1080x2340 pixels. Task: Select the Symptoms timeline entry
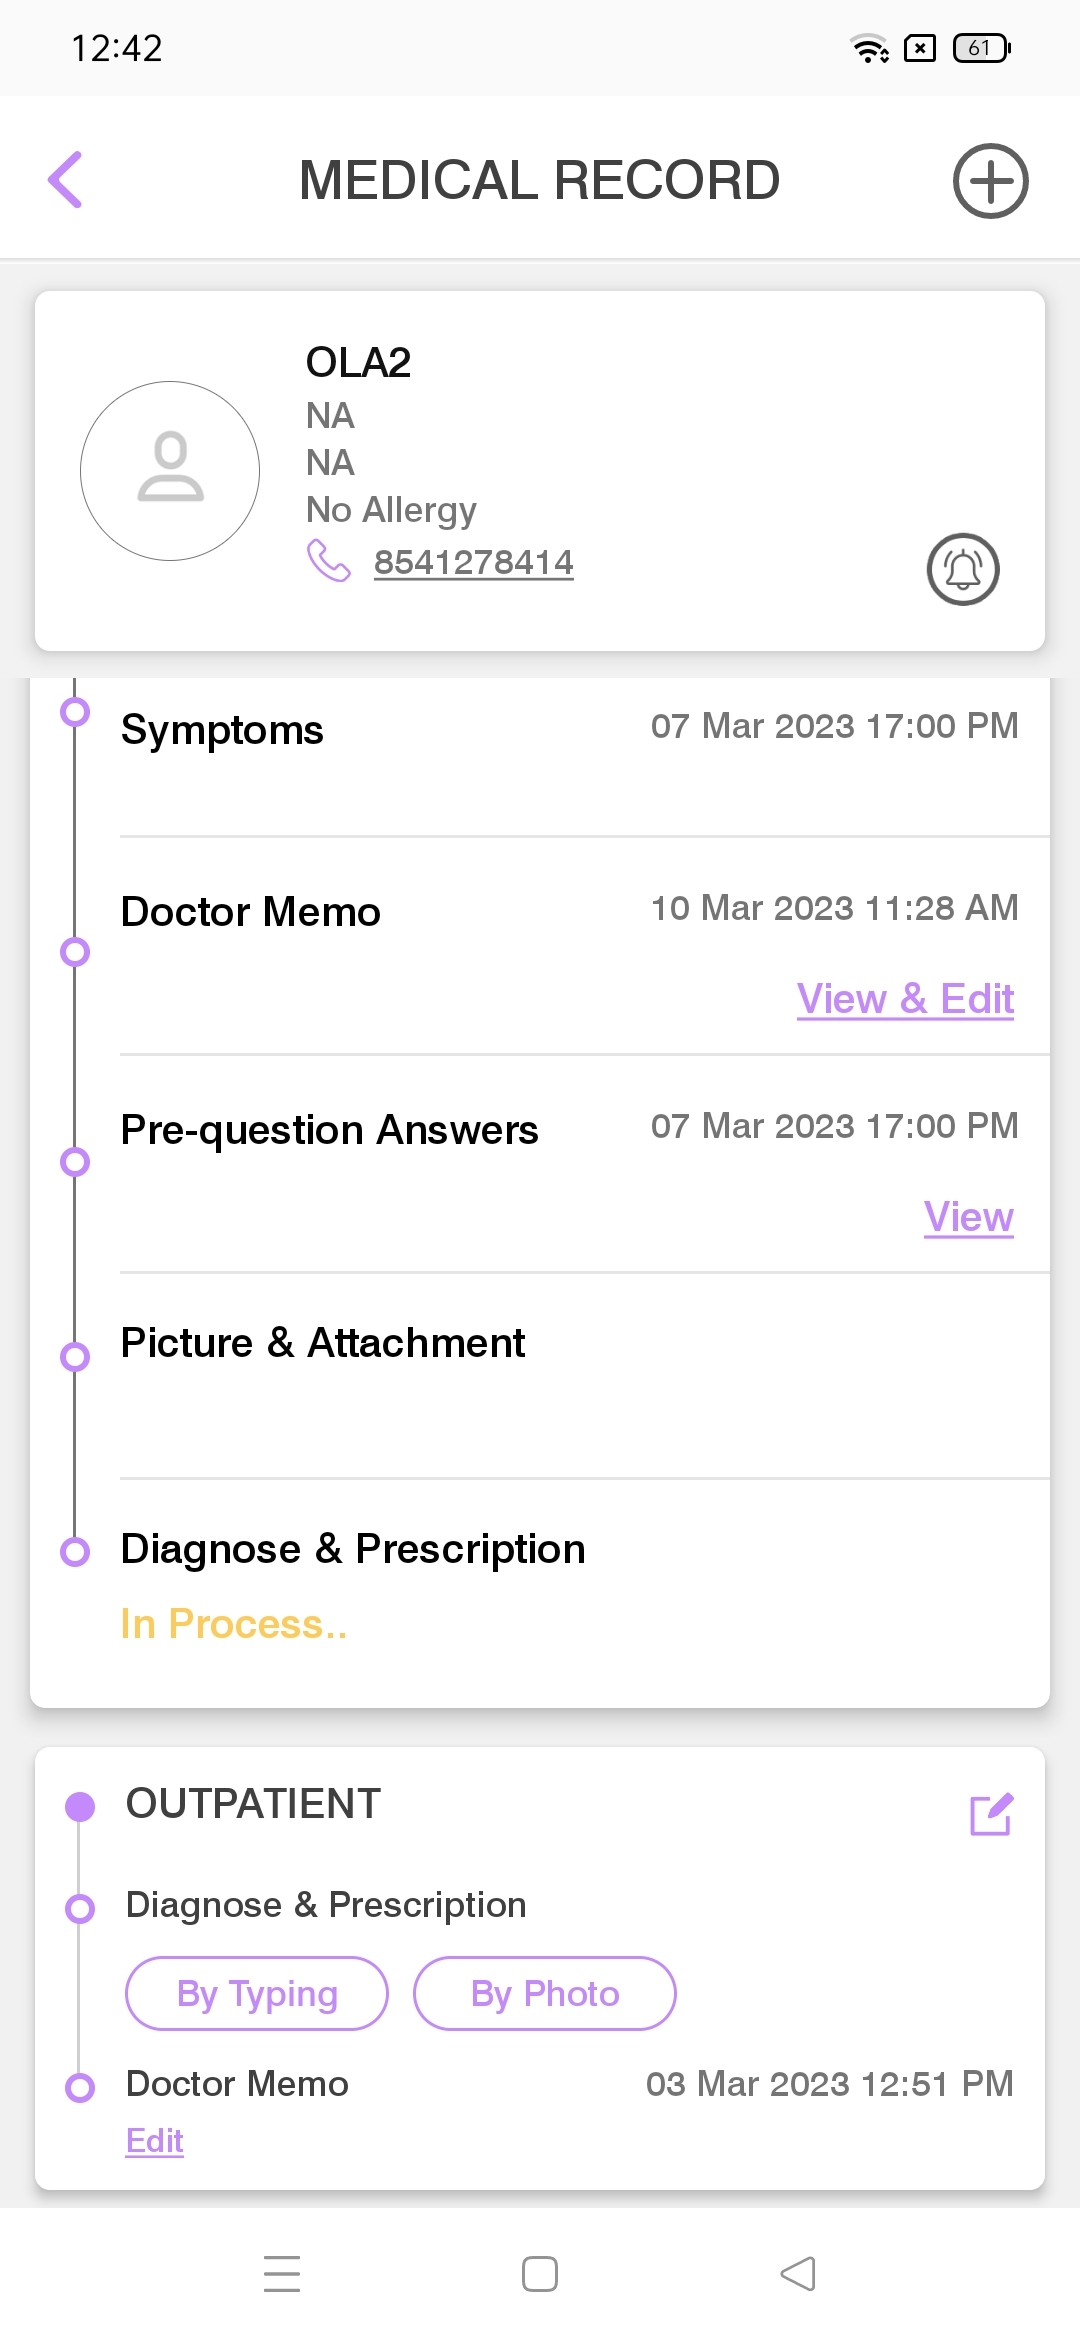click(x=222, y=730)
